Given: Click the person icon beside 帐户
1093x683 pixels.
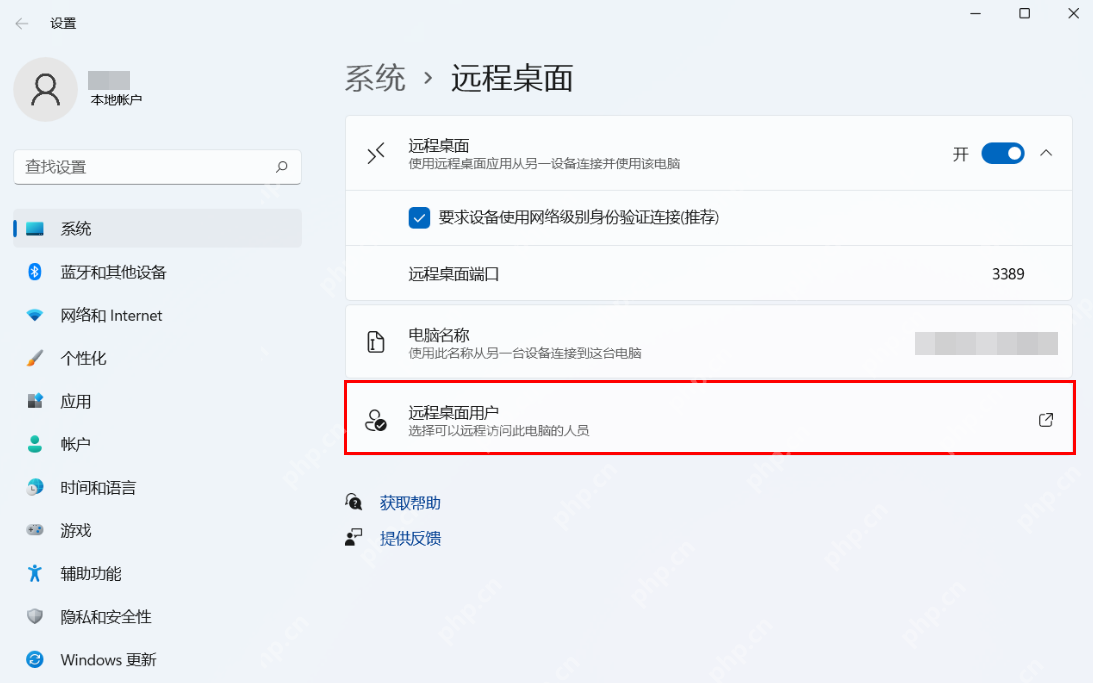Looking at the screenshot, I should pos(35,444).
